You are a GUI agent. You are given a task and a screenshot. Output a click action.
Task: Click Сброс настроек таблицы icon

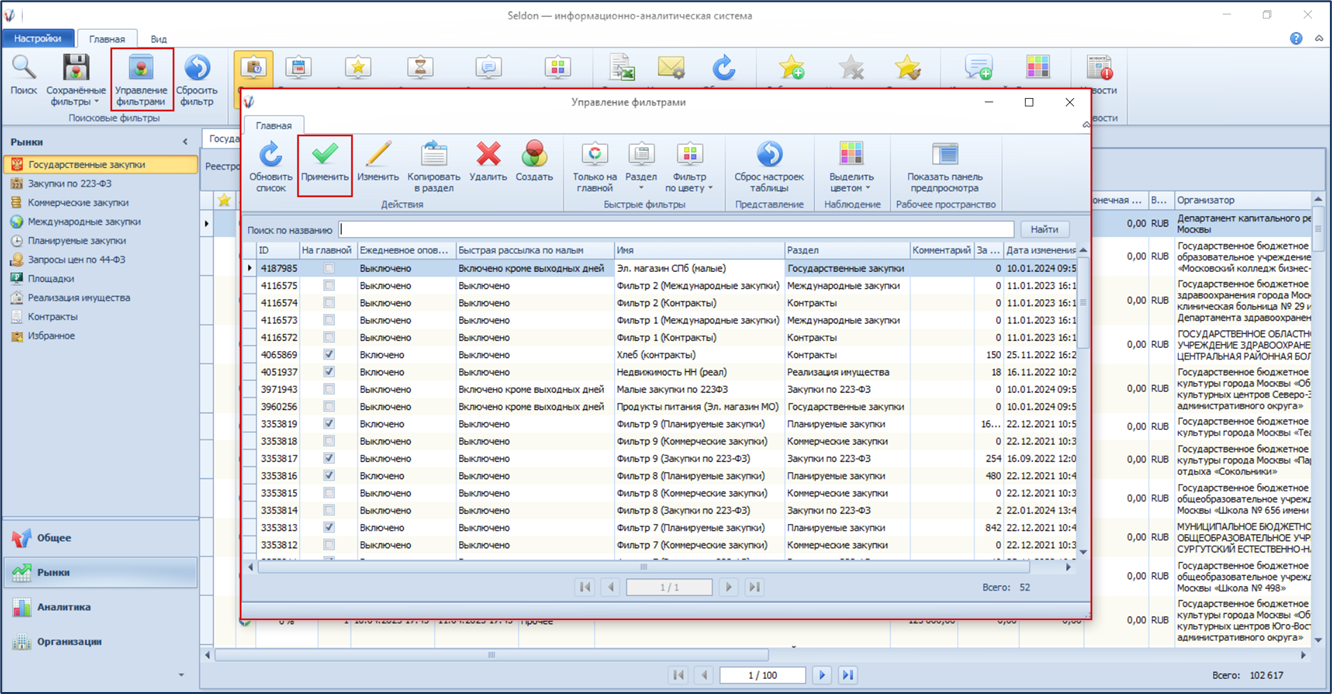(x=769, y=155)
